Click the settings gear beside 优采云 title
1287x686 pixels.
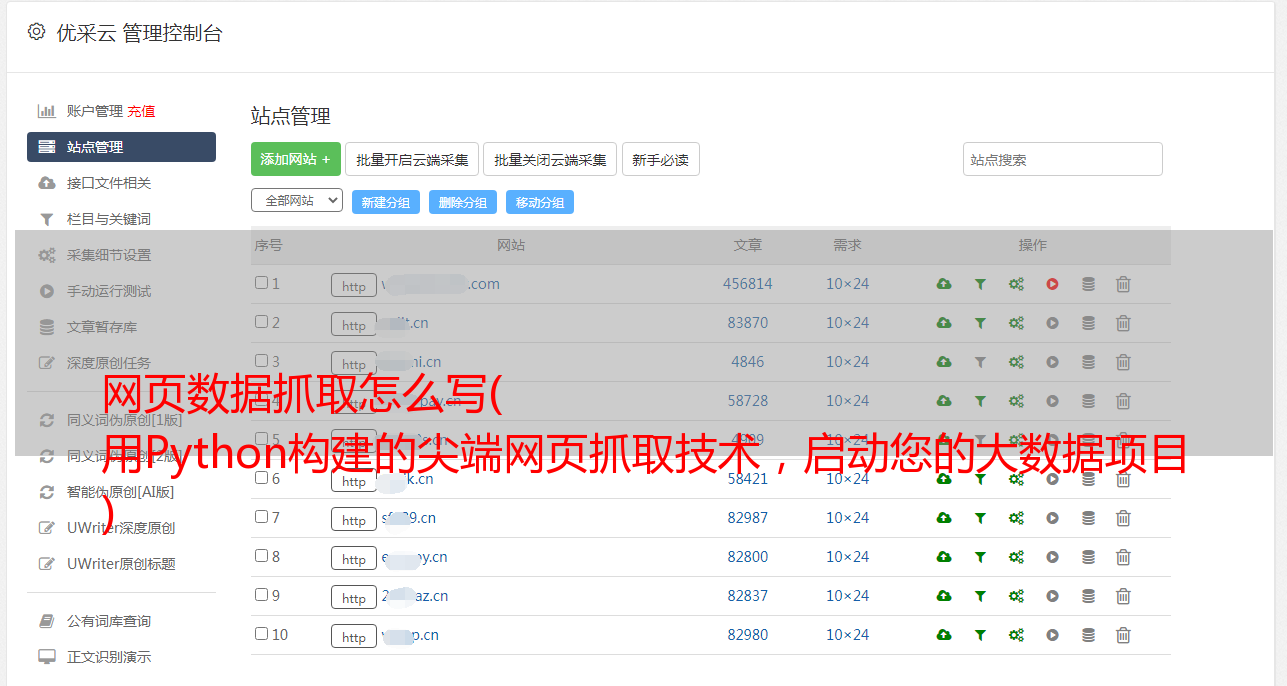[37, 32]
